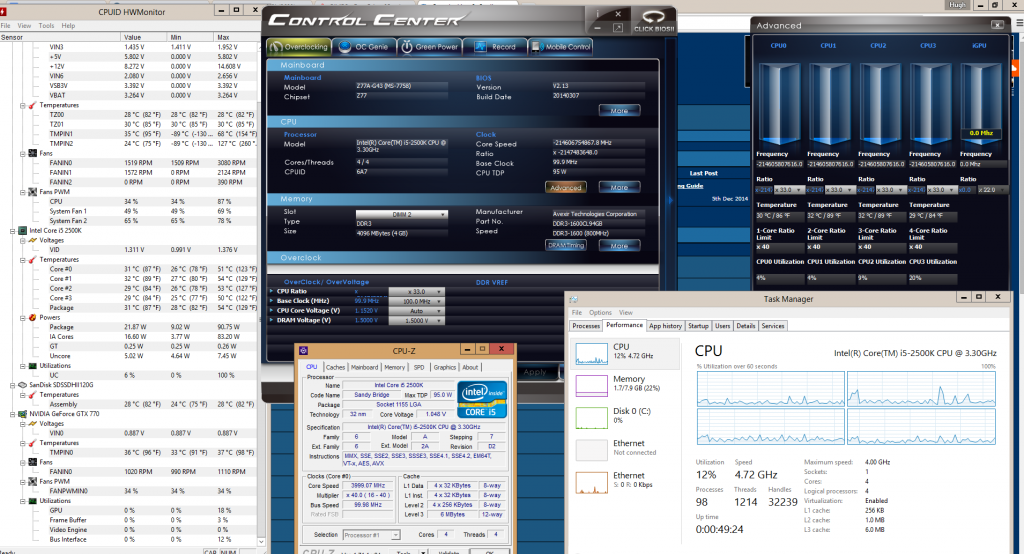Viewport: 1024px width, 554px height.
Task: Collapse the NVIDIA GeForce GTX 770 node
Action: click(x=12, y=414)
